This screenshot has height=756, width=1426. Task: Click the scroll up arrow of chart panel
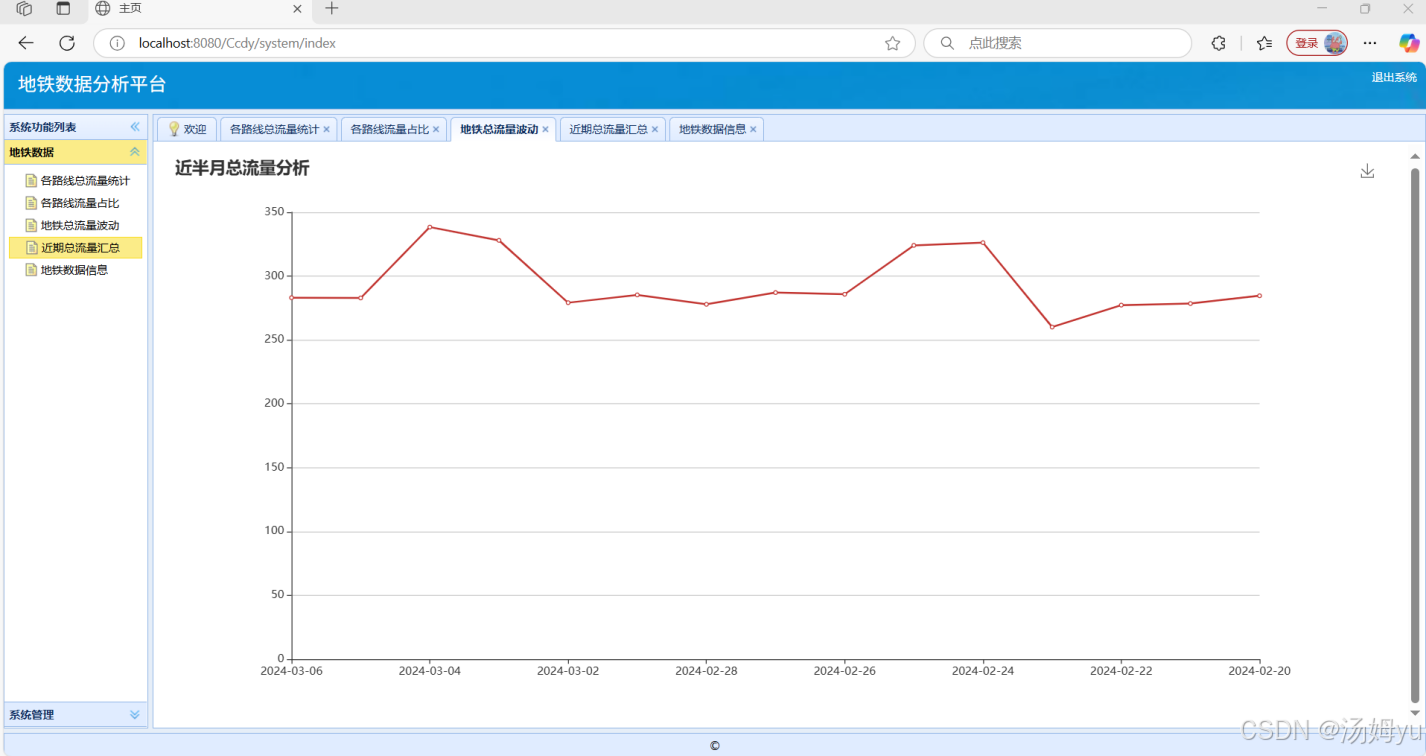1415,156
